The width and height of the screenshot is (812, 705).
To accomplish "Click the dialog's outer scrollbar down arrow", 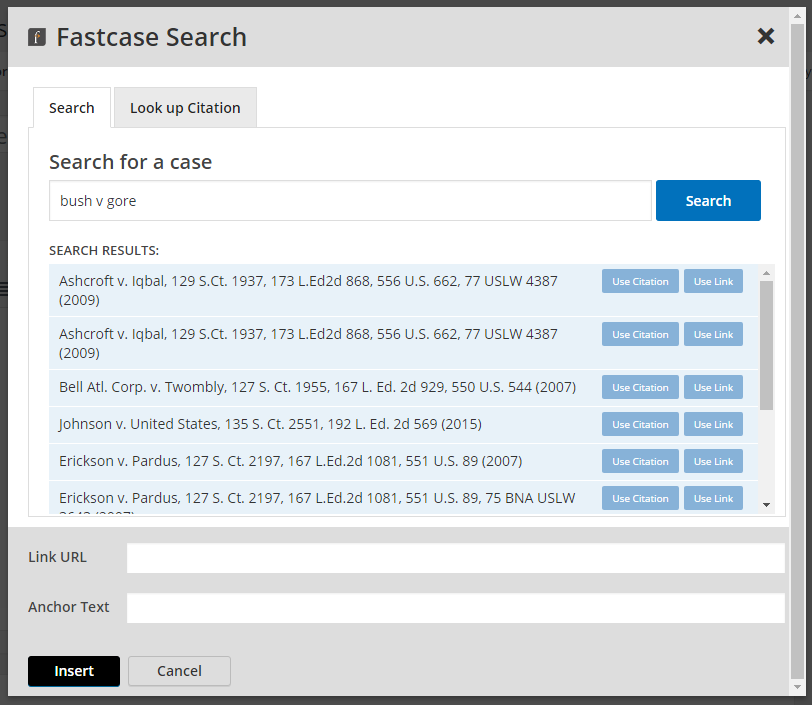I will 798,687.
